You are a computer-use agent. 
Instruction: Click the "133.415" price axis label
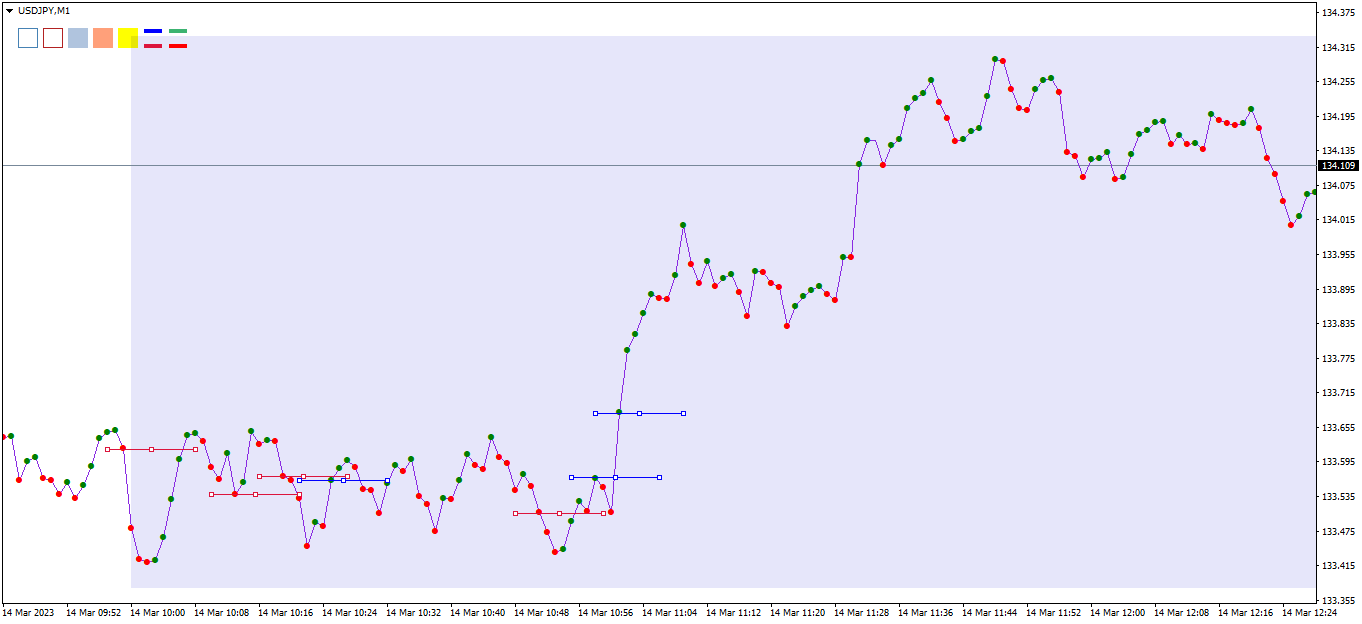click(1338, 566)
